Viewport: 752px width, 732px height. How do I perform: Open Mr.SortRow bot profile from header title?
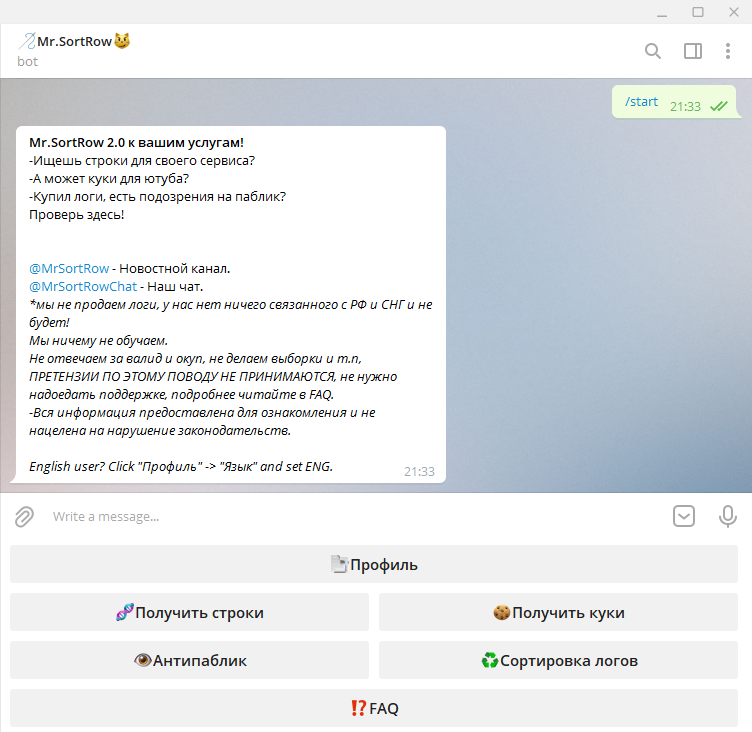(74, 42)
